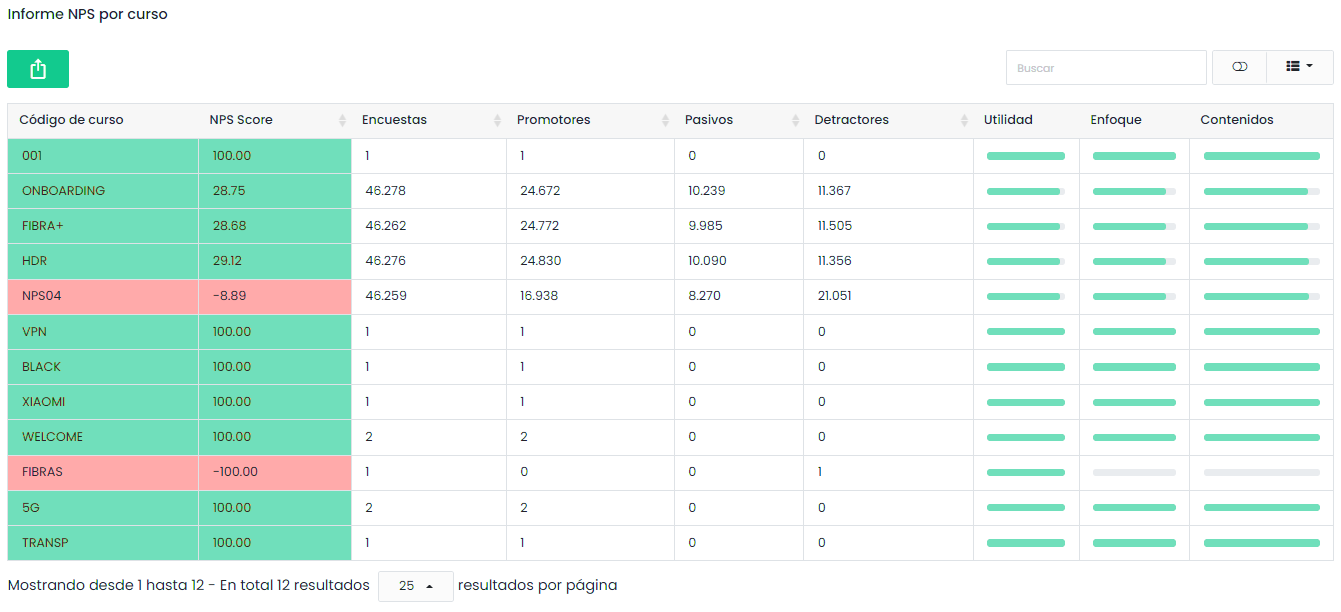Viewport: 1341px width, 612px height.
Task: Sort by Pasivos column arrows
Action: [795, 120]
